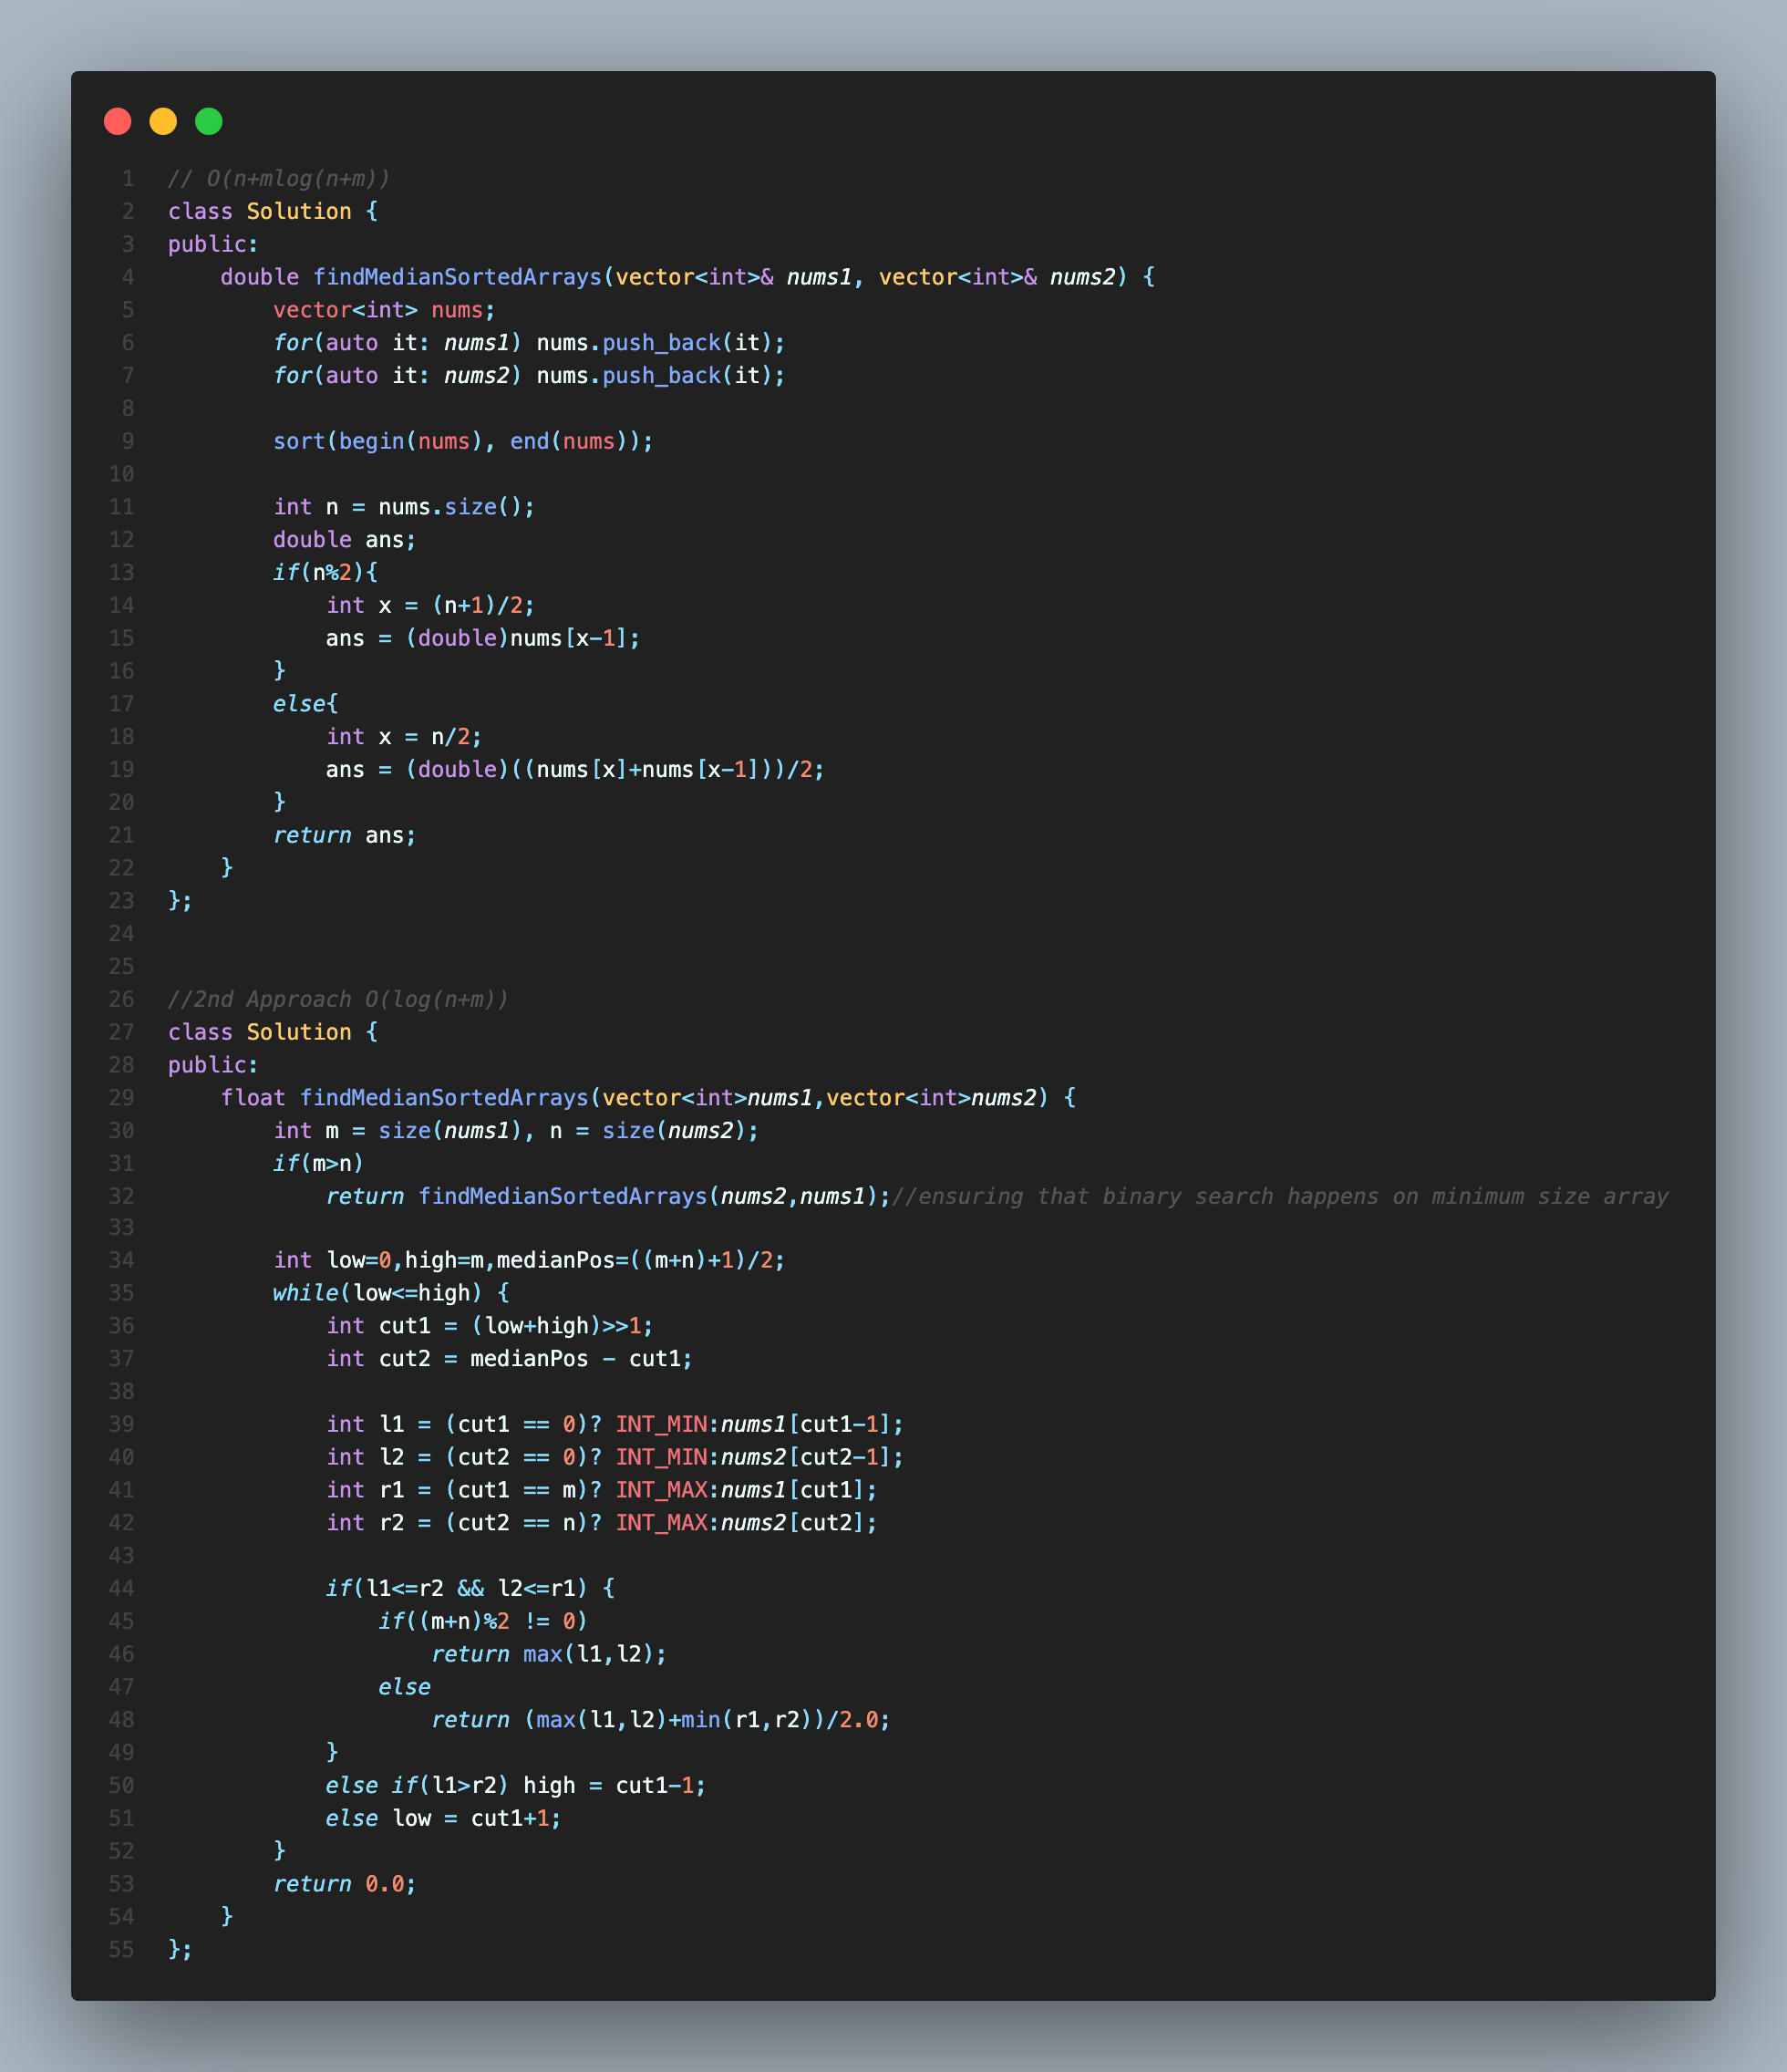This screenshot has width=1787, height=2072.
Task: Click the green maximize window dot
Action: pos(208,121)
